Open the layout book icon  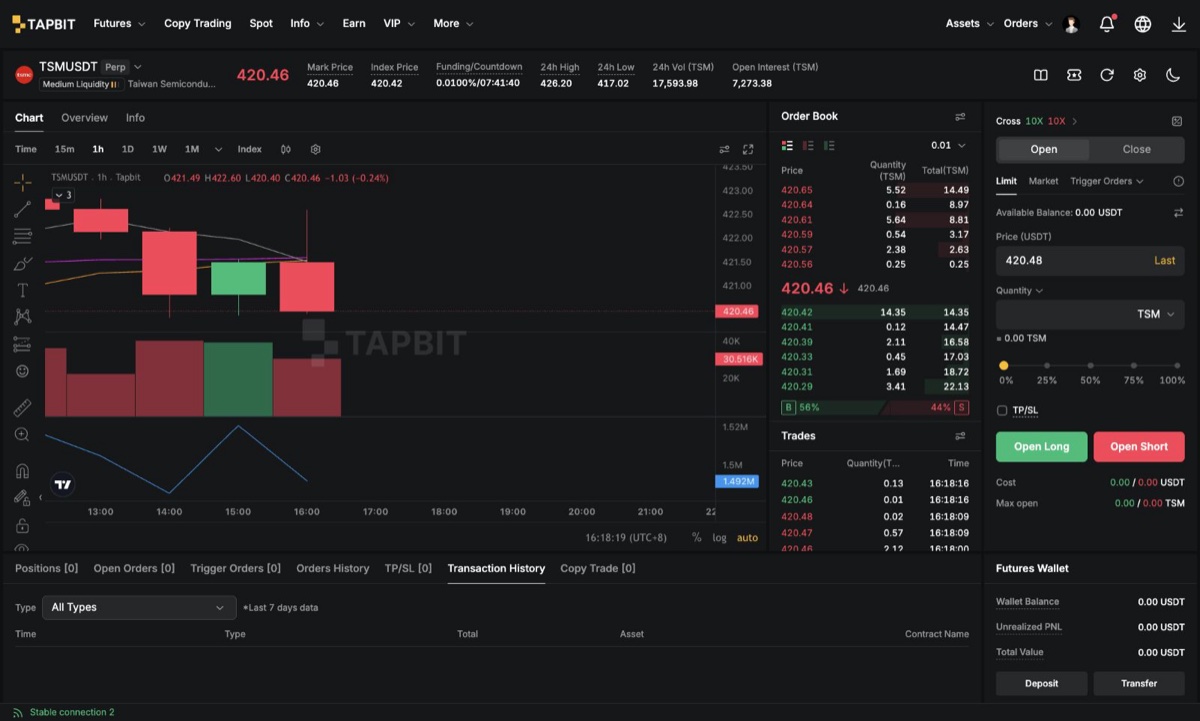pyautogui.click(x=1041, y=75)
